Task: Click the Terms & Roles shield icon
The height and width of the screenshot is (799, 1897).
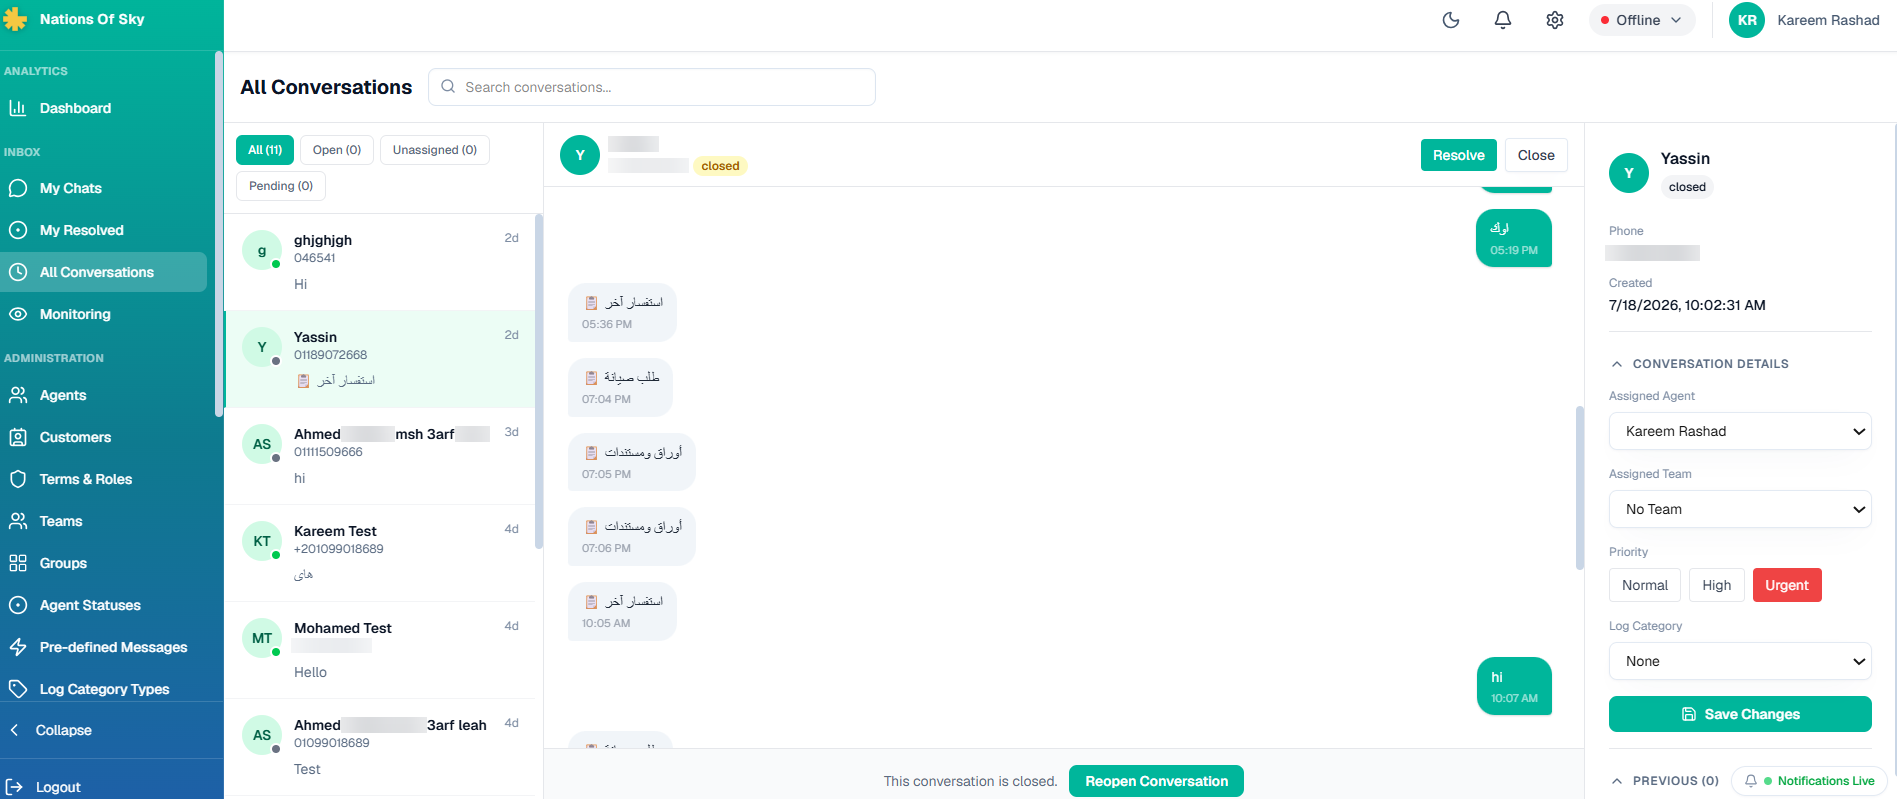Action: point(17,479)
